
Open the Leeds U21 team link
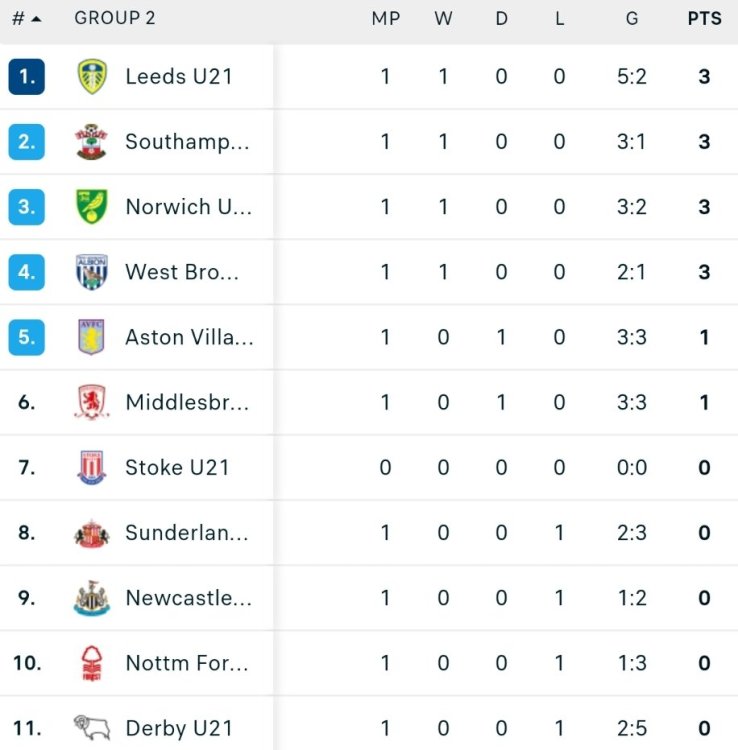[179, 76]
